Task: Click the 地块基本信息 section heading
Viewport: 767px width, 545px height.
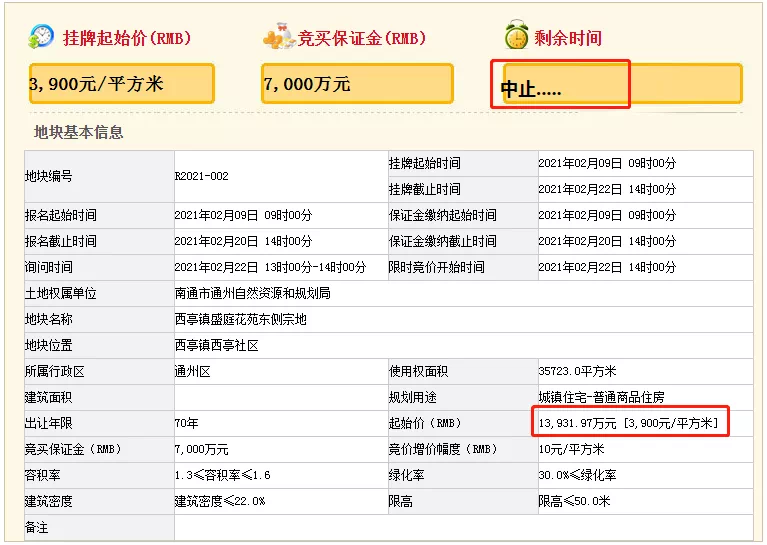Action: pyautogui.click(x=78, y=133)
